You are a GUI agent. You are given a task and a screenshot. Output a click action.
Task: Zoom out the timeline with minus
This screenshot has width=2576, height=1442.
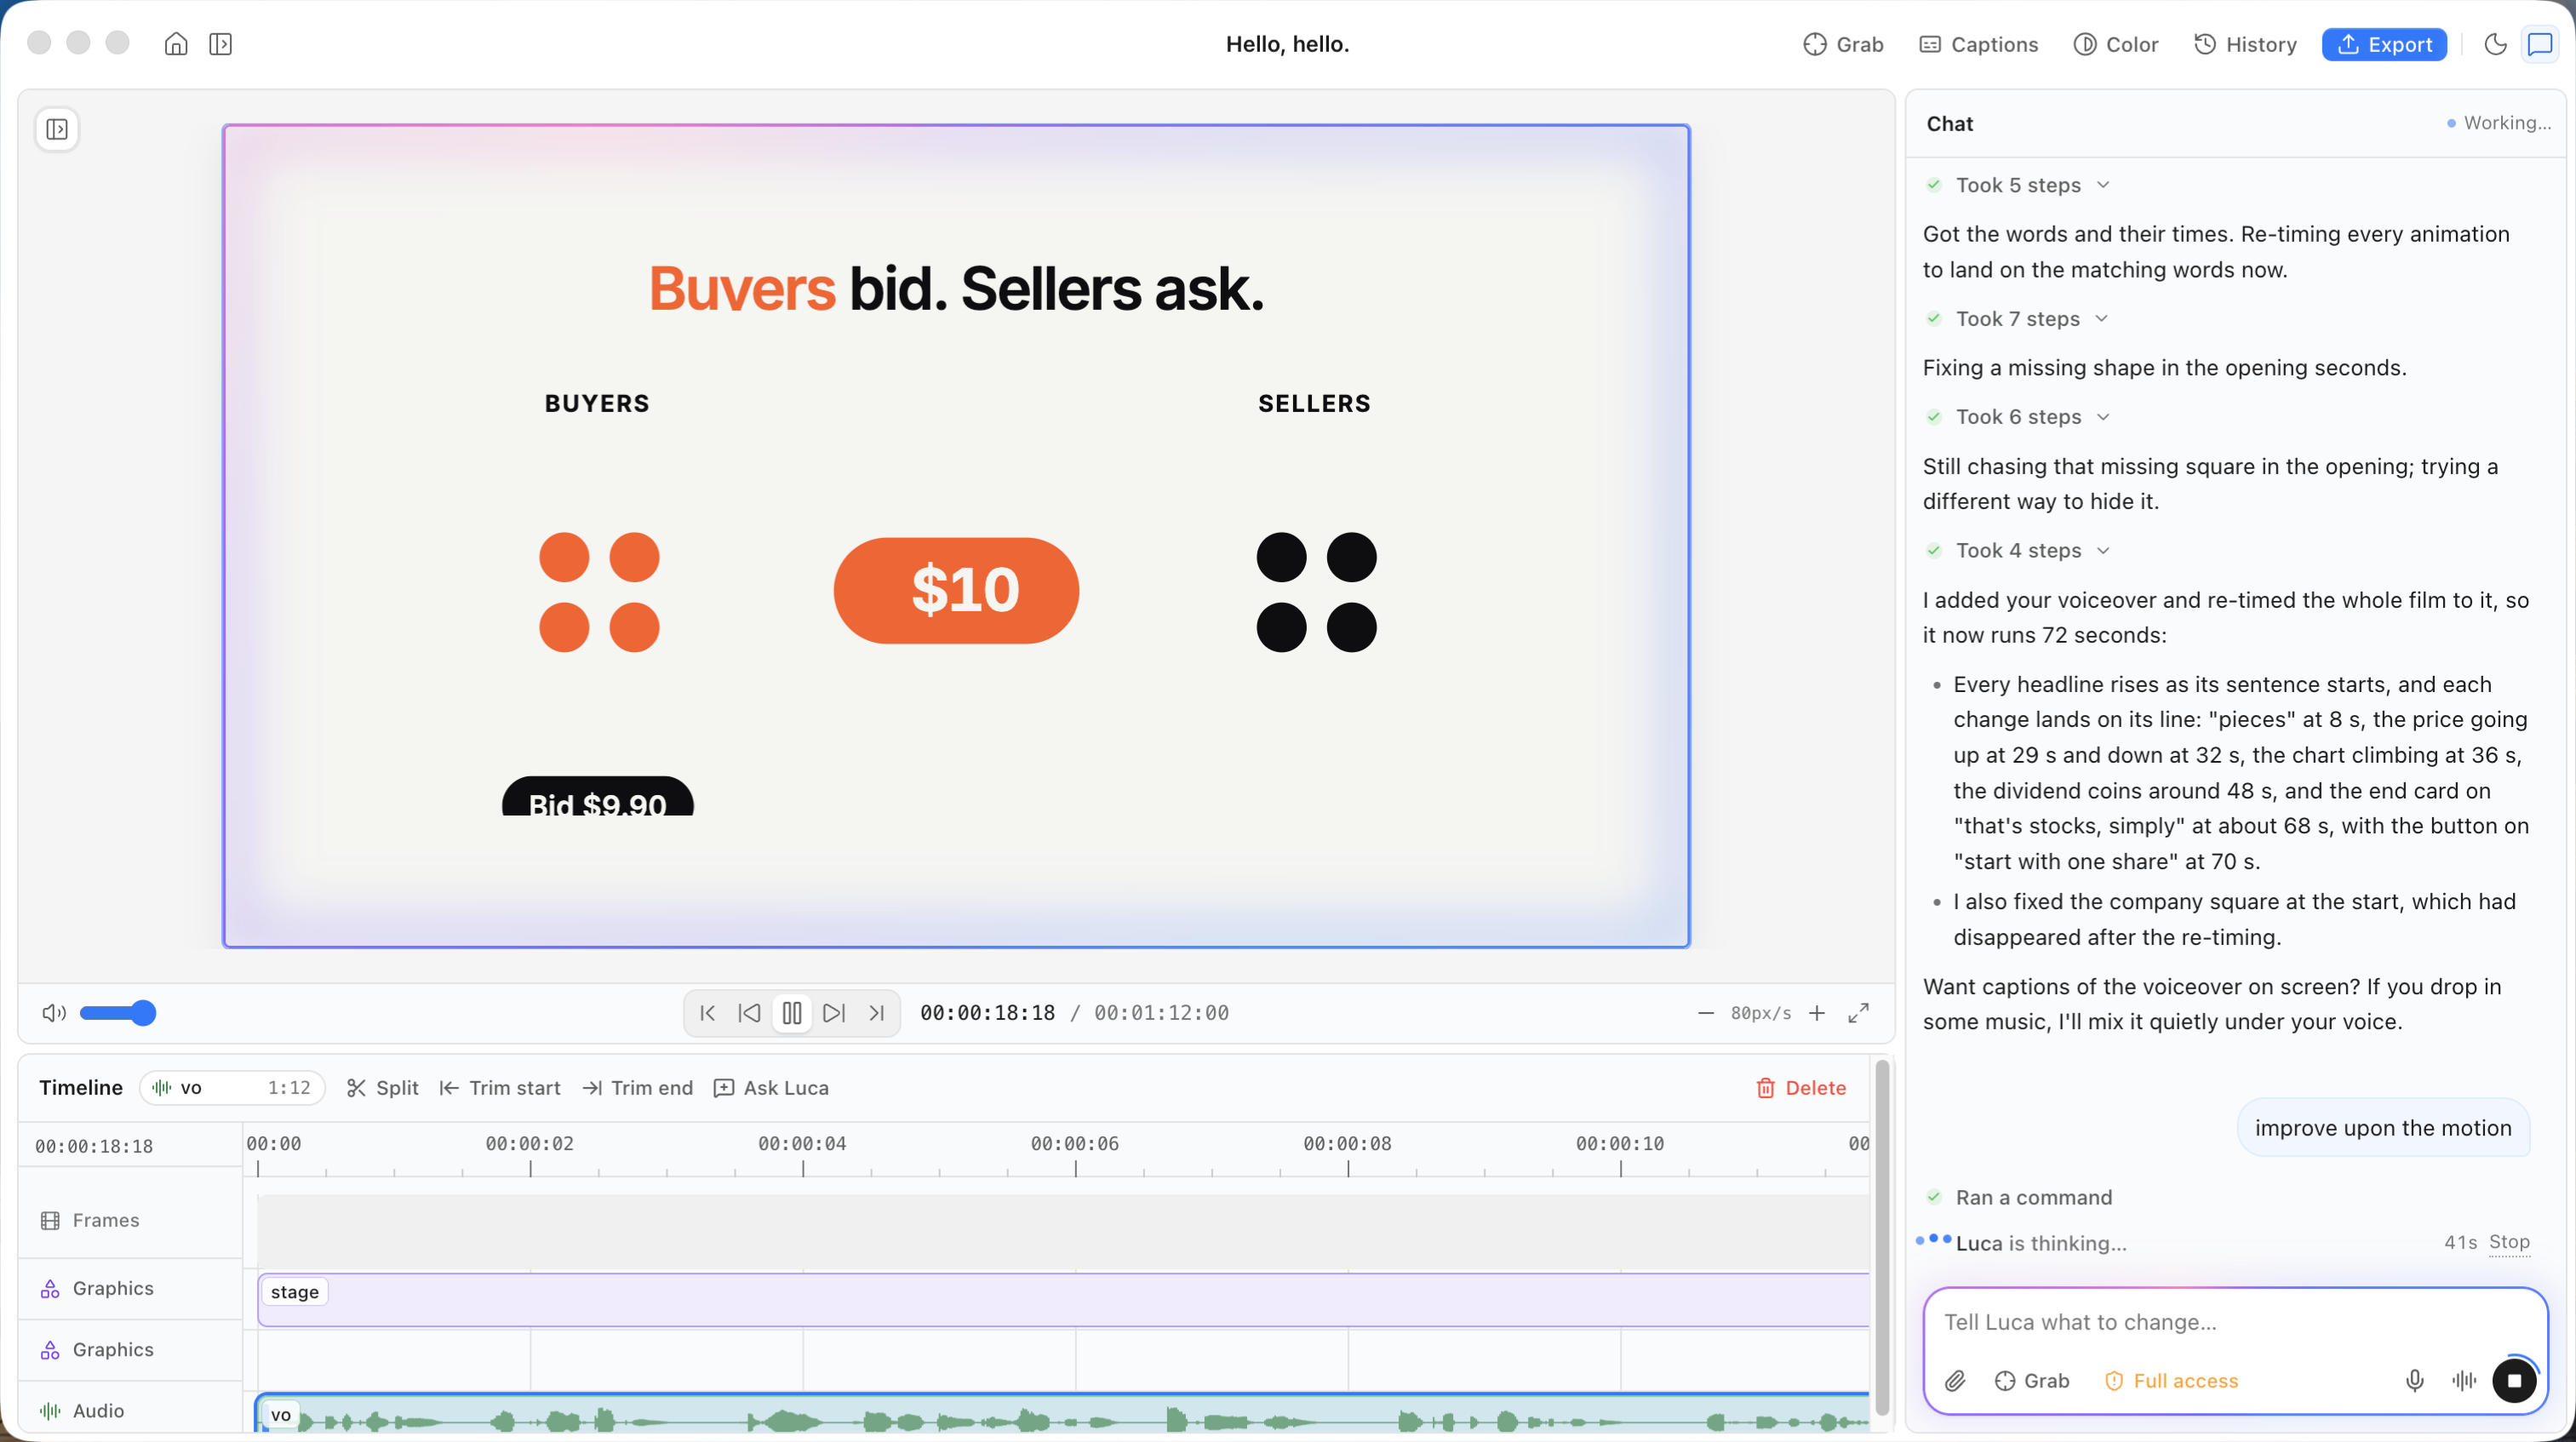point(1706,1013)
